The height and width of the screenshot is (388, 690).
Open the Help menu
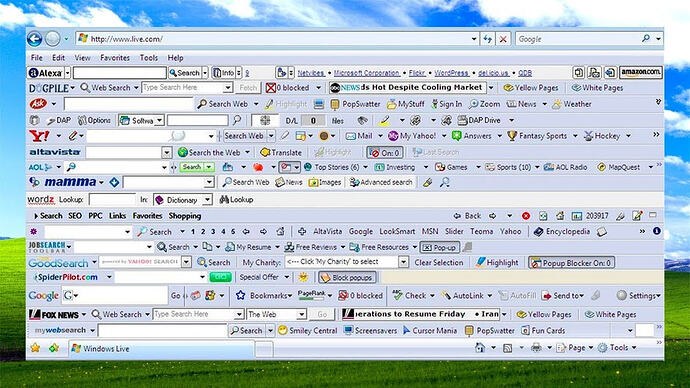pos(175,58)
